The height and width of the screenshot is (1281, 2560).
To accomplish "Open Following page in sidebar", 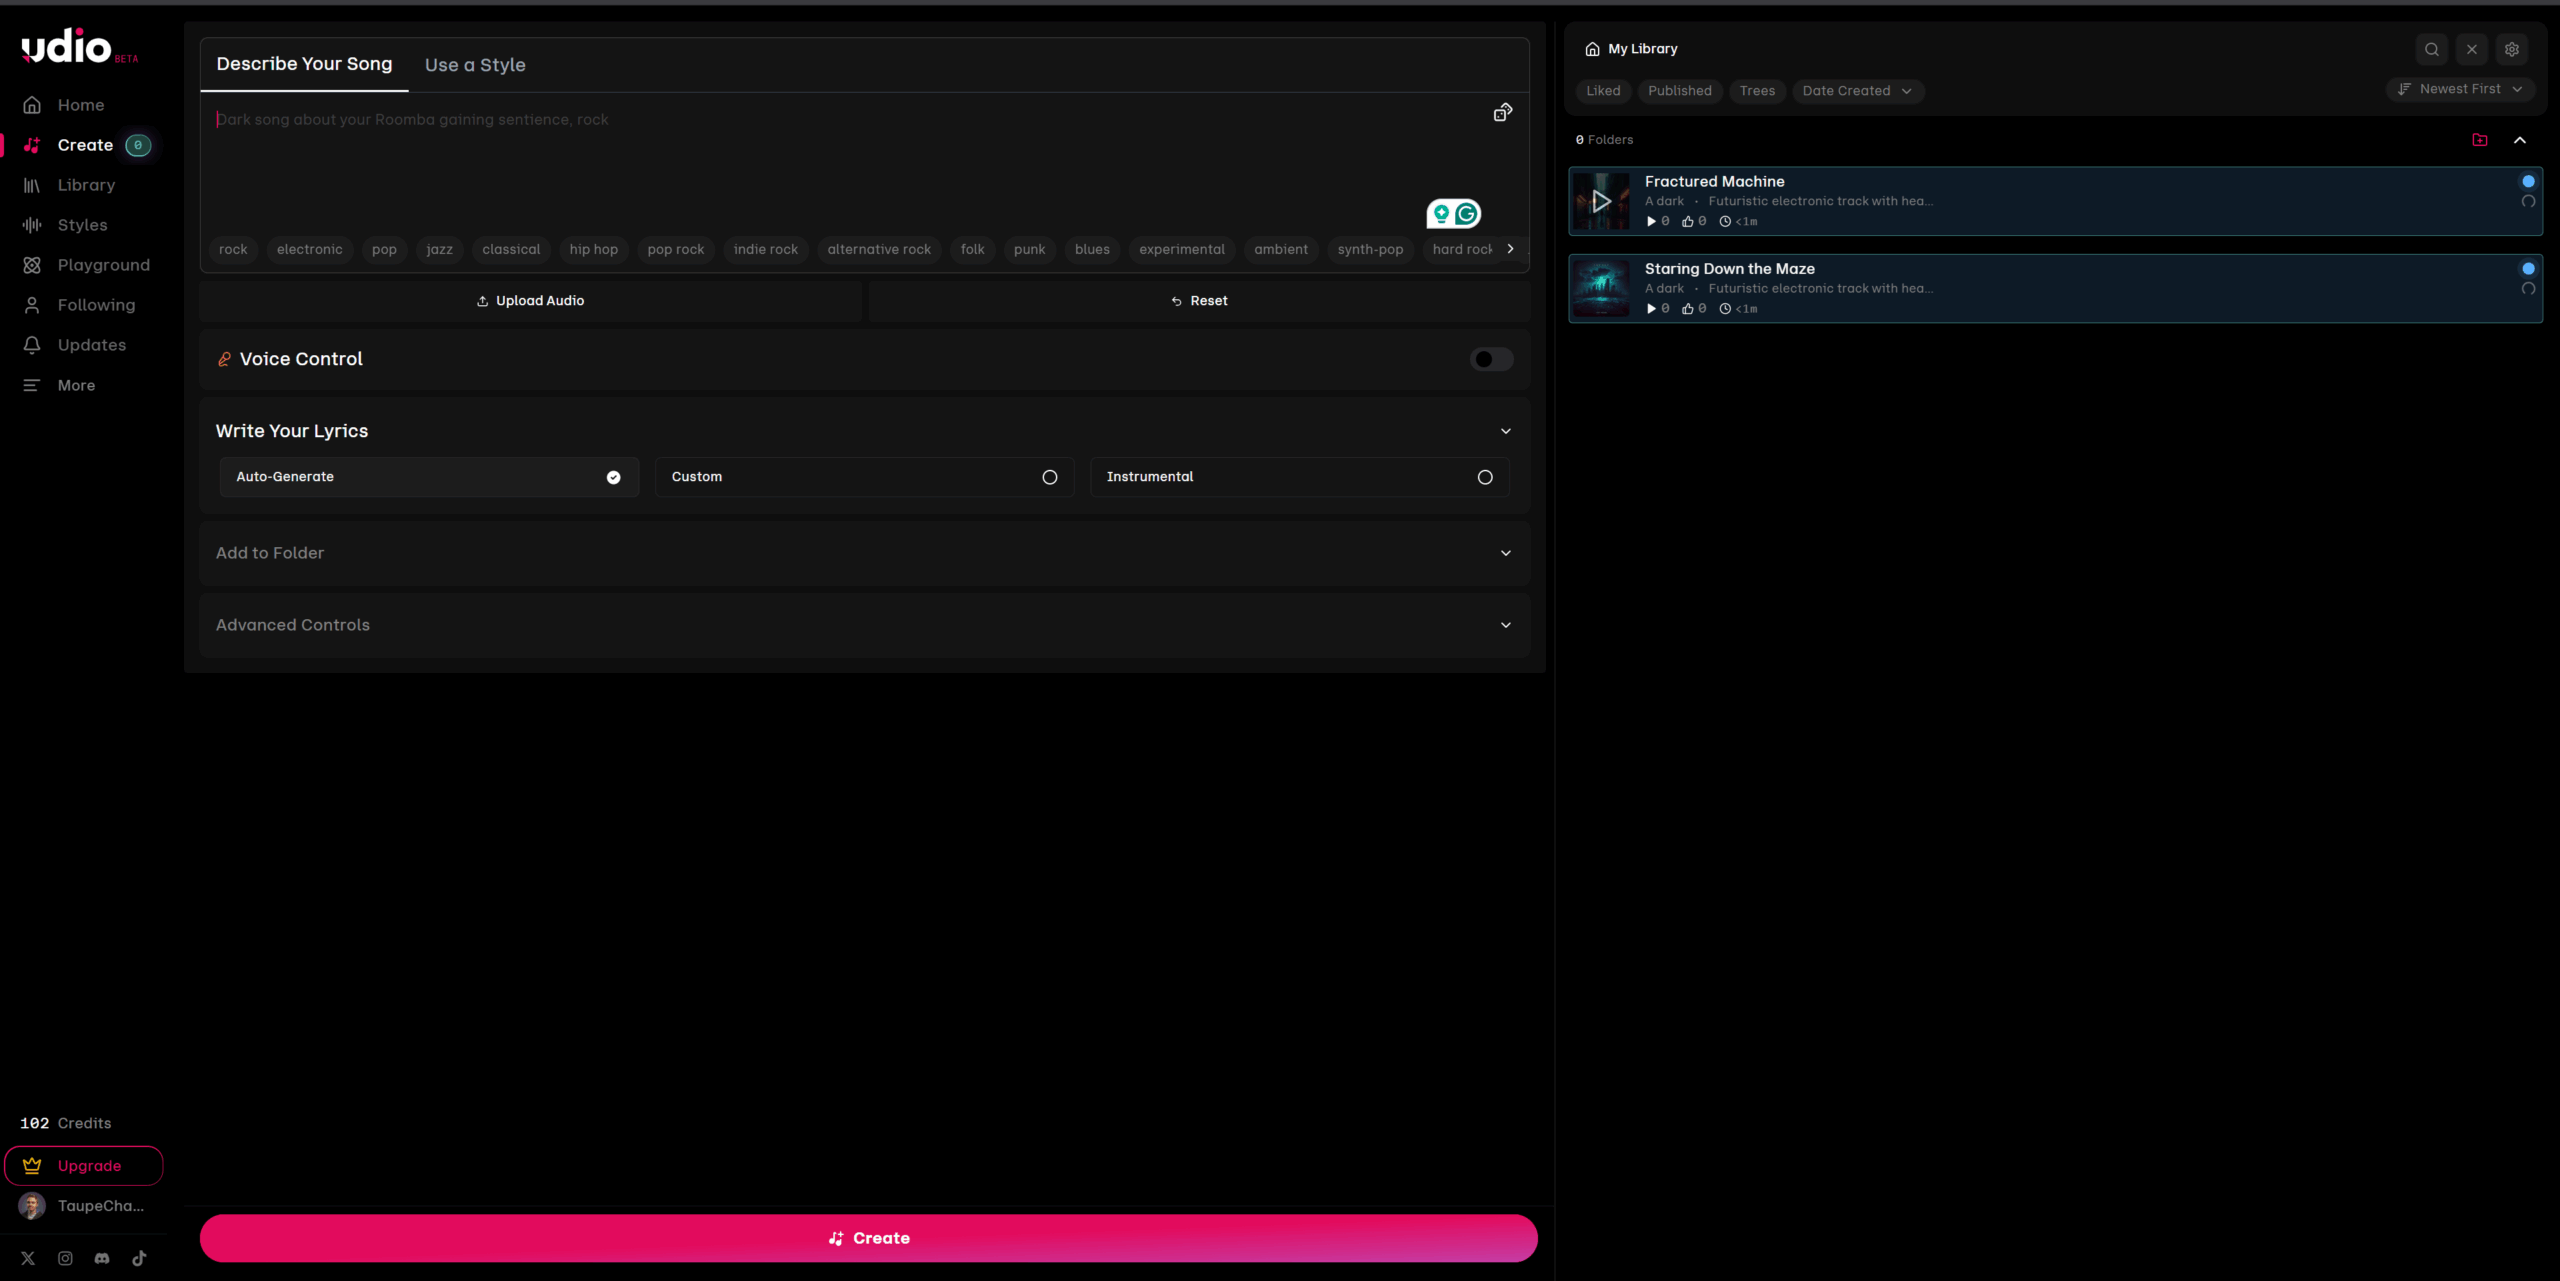I will [79, 305].
